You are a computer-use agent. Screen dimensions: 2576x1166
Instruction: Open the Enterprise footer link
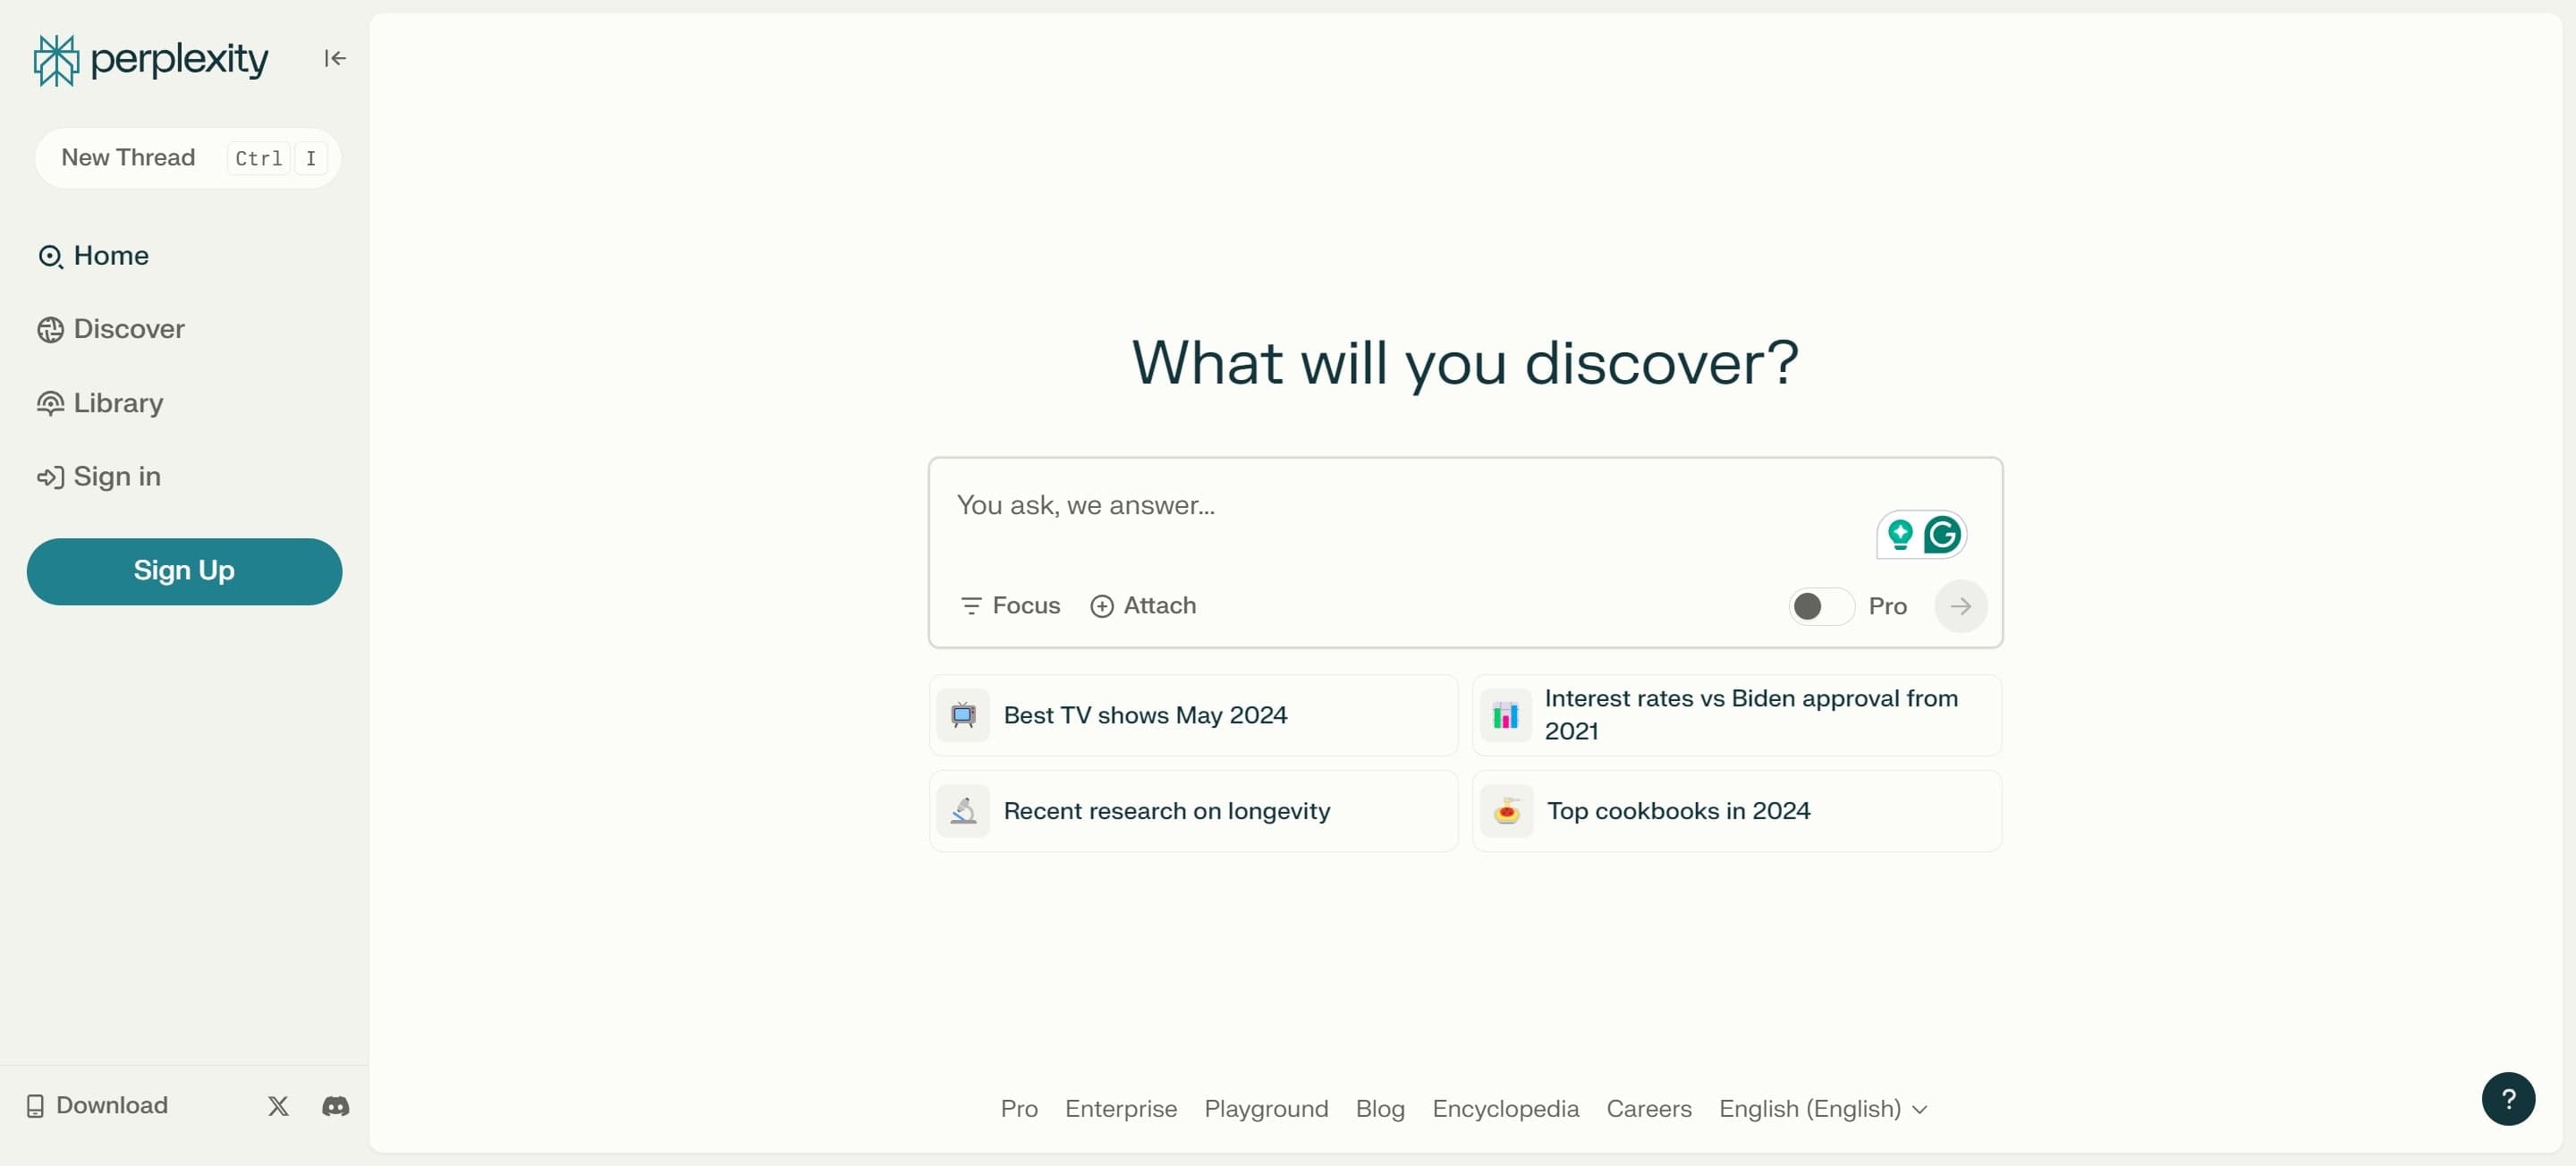click(1121, 1109)
